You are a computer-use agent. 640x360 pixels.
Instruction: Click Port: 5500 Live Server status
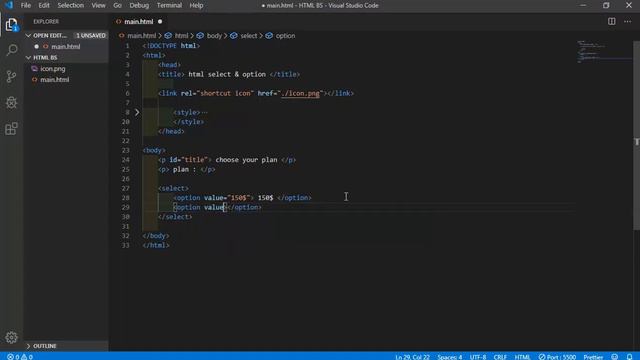[x=557, y=357]
